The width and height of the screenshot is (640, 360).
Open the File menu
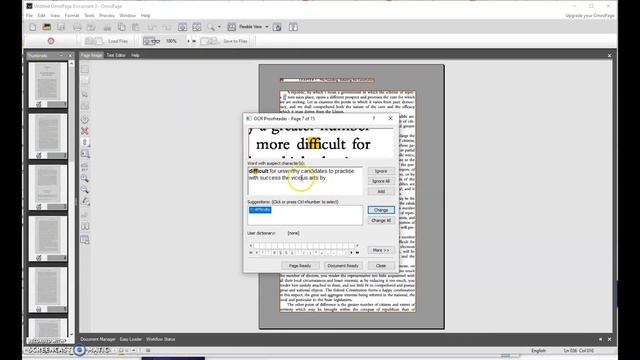click(29, 16)
